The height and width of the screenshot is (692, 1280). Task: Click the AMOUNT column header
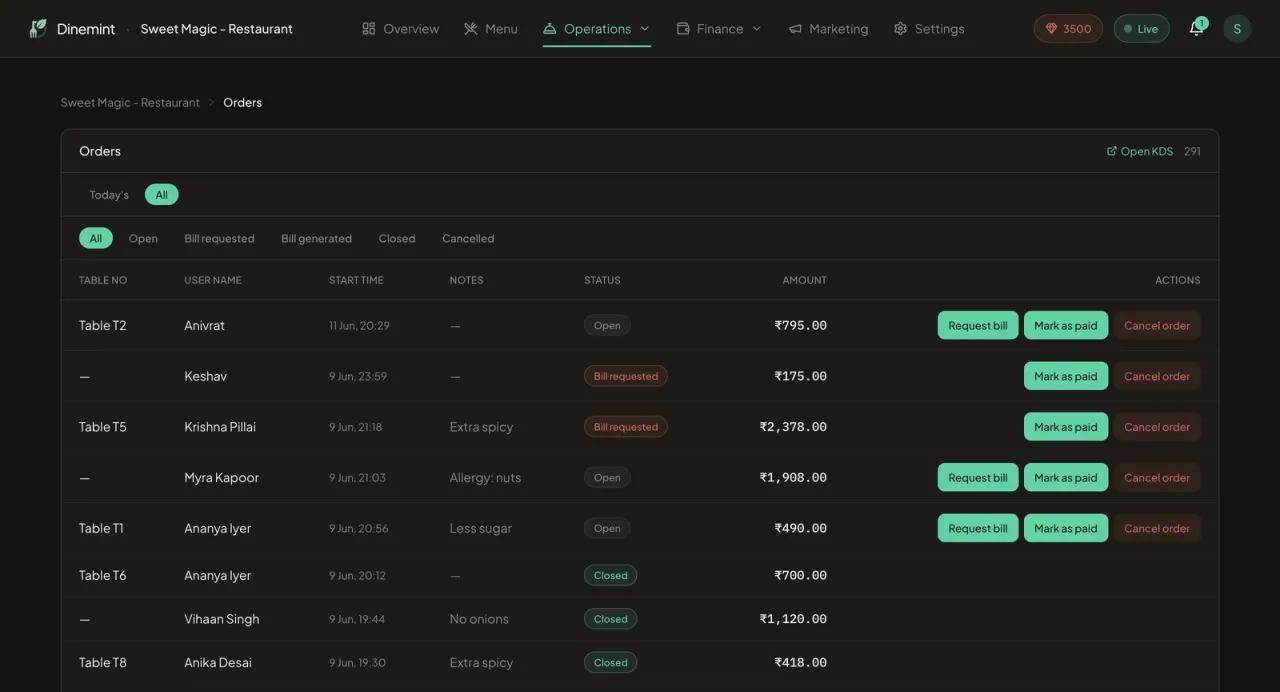(804, 280)
